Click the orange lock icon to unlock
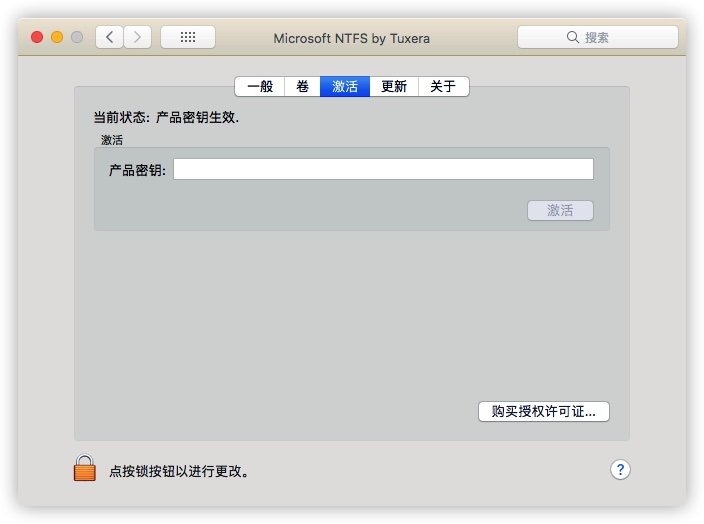Viewport: 704px width, 524px height. click(x=84, y=468)
